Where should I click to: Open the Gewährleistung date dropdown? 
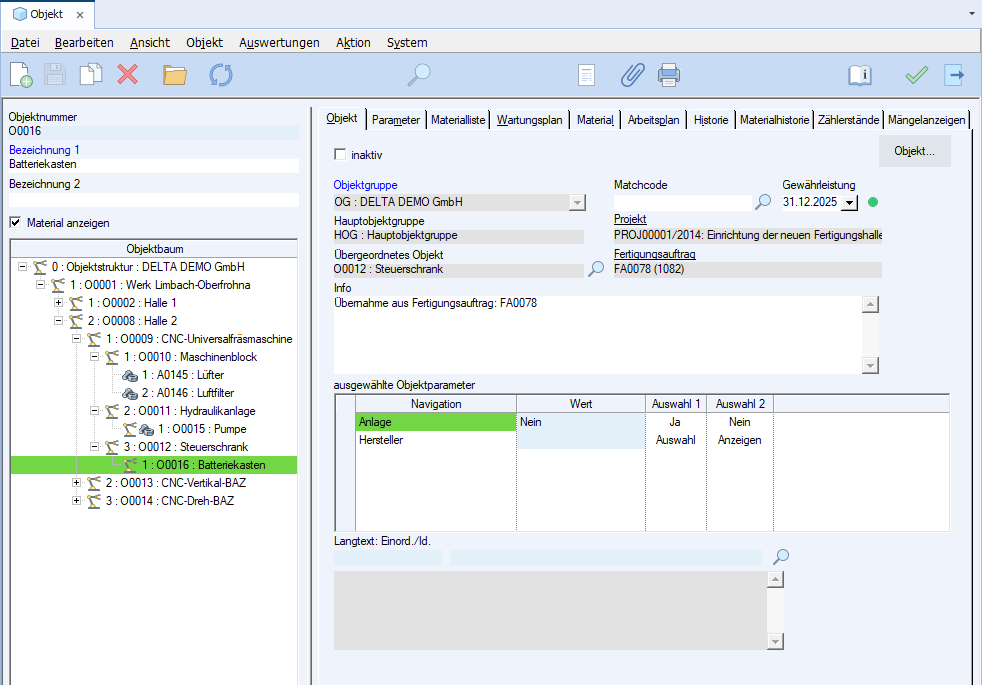(849, 203)
